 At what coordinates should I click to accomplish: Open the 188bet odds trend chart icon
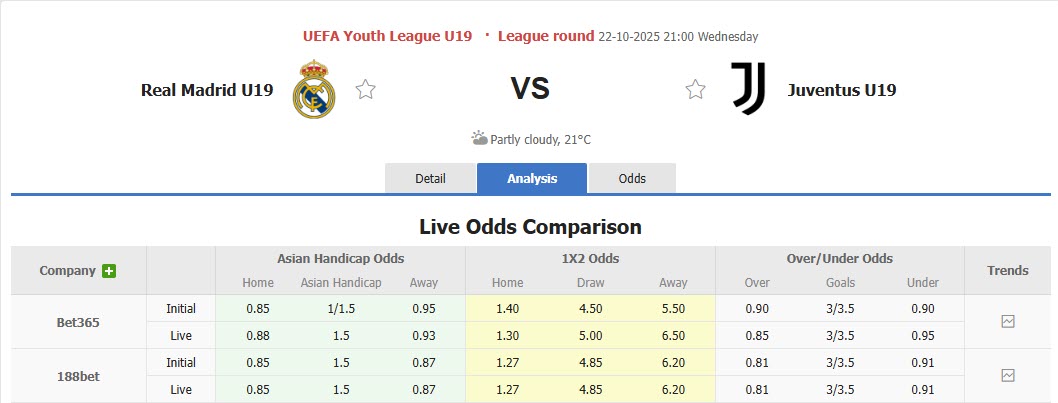(x=1008, y=376)
